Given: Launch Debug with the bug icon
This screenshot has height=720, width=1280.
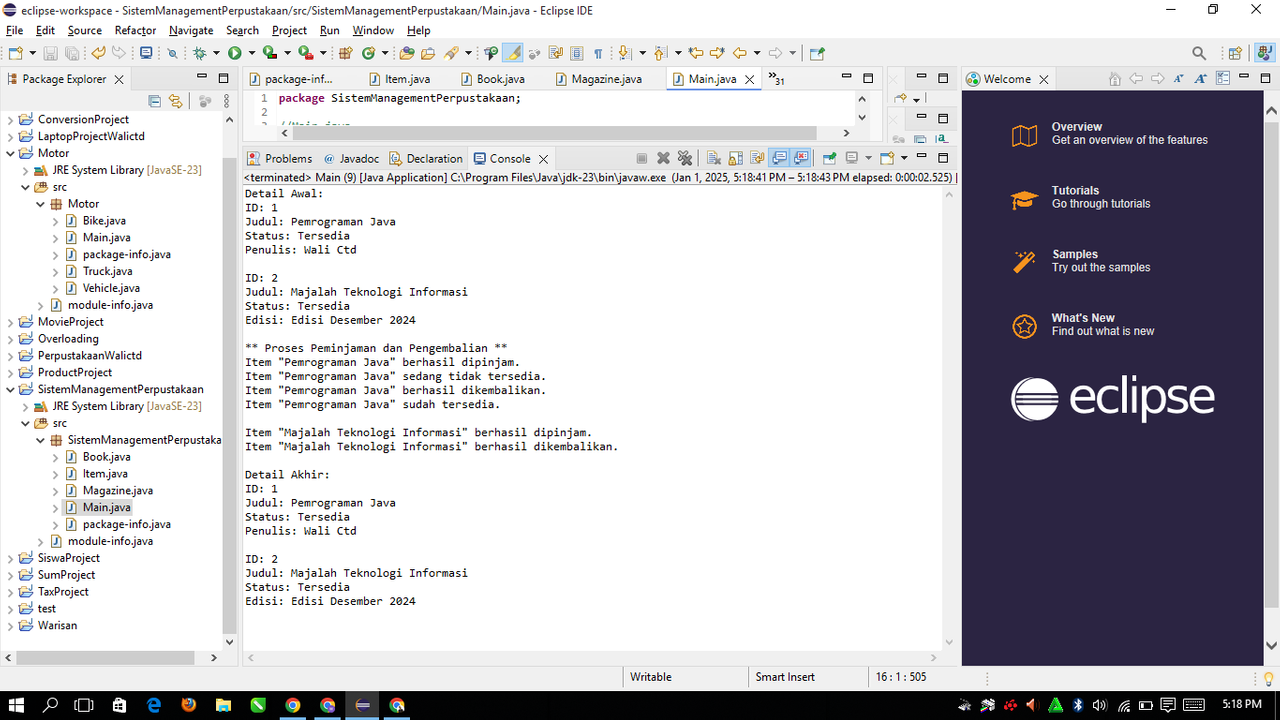Looking at the screenshot, I should point(200,53).
